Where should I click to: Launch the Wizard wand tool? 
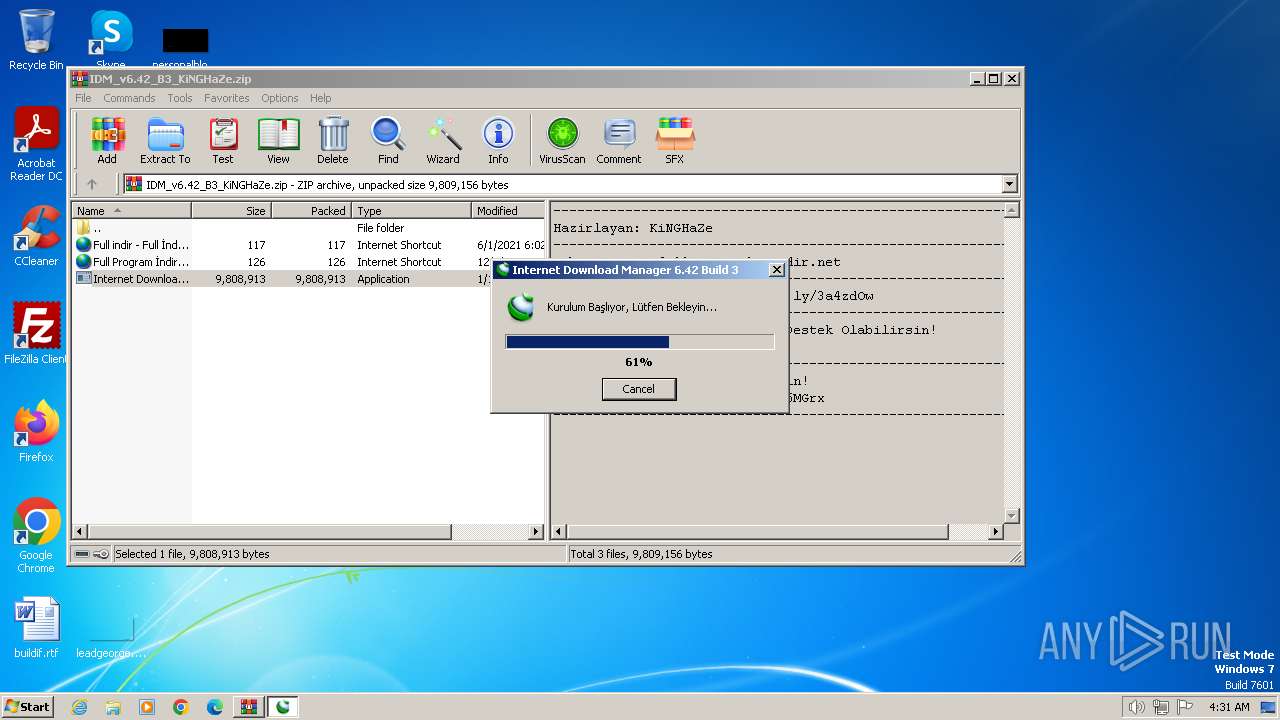coord(443,140)
